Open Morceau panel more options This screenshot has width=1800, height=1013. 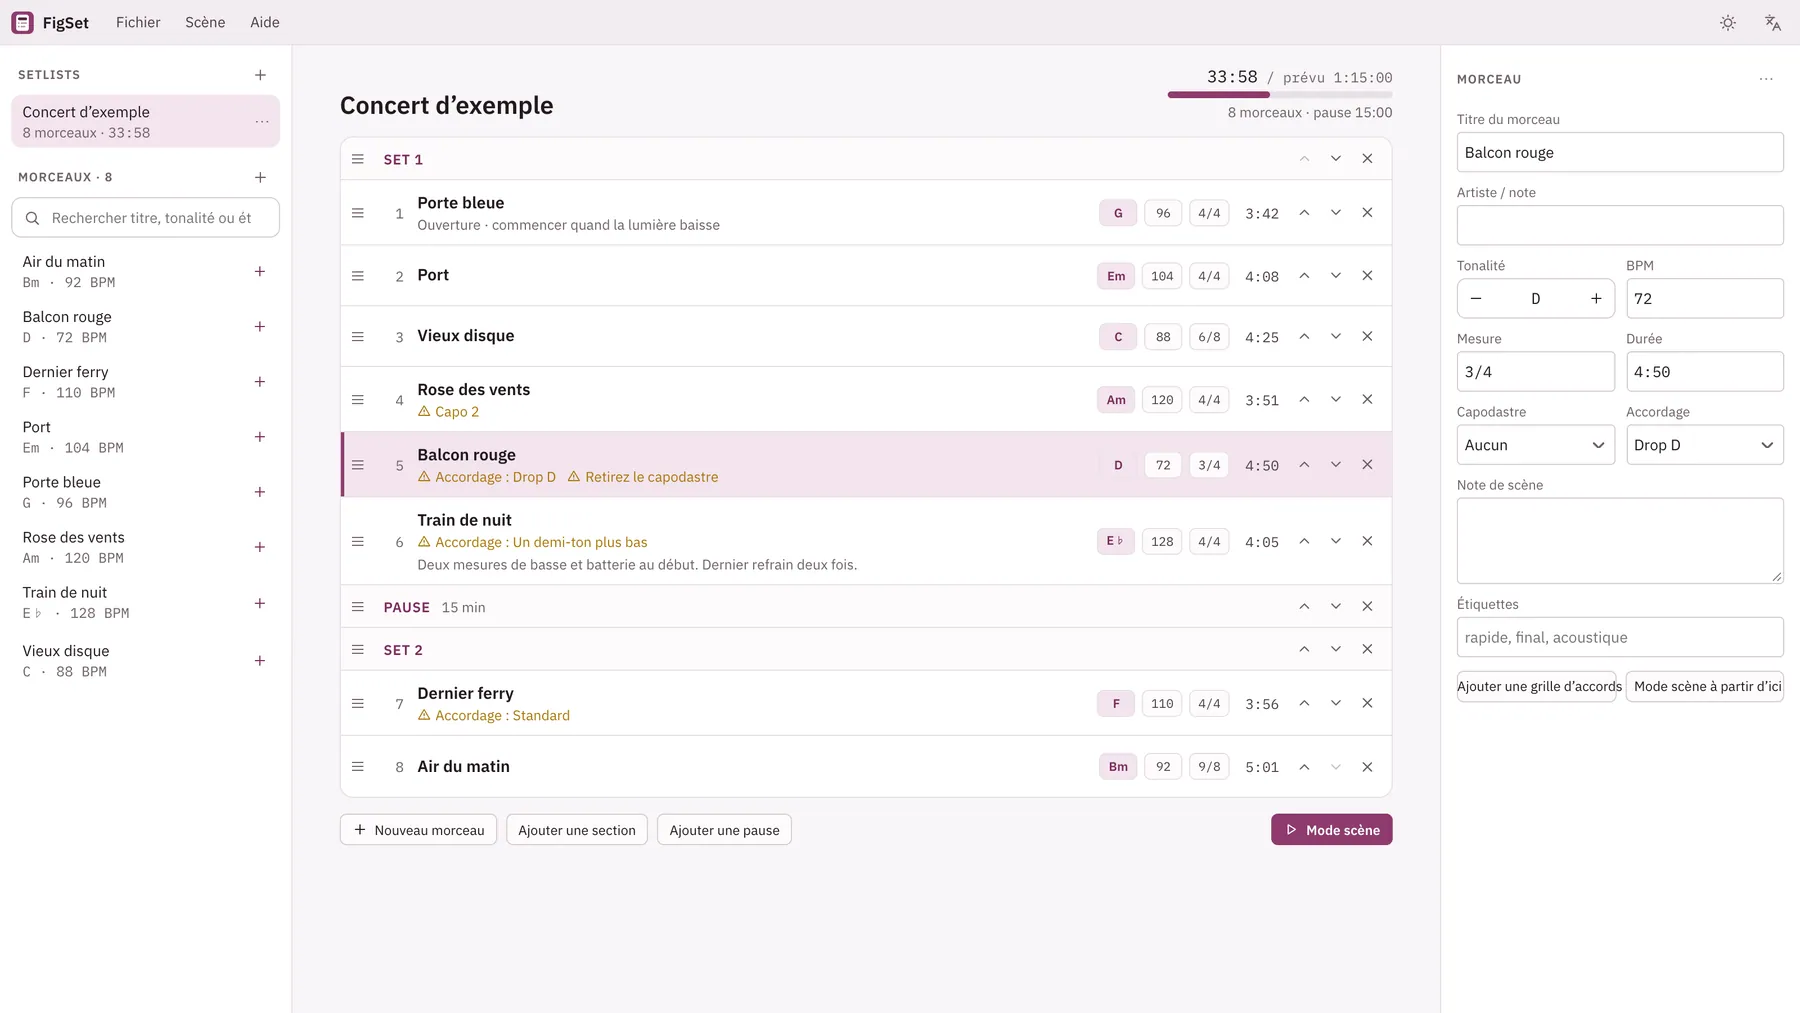tap(1766, 79)
